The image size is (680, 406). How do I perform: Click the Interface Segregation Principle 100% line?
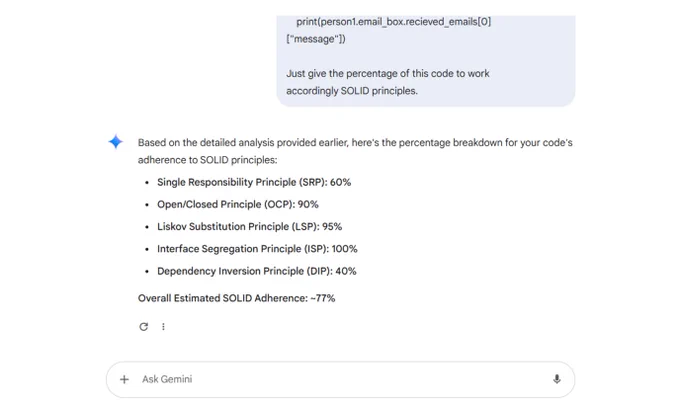[x=257, y=249]
